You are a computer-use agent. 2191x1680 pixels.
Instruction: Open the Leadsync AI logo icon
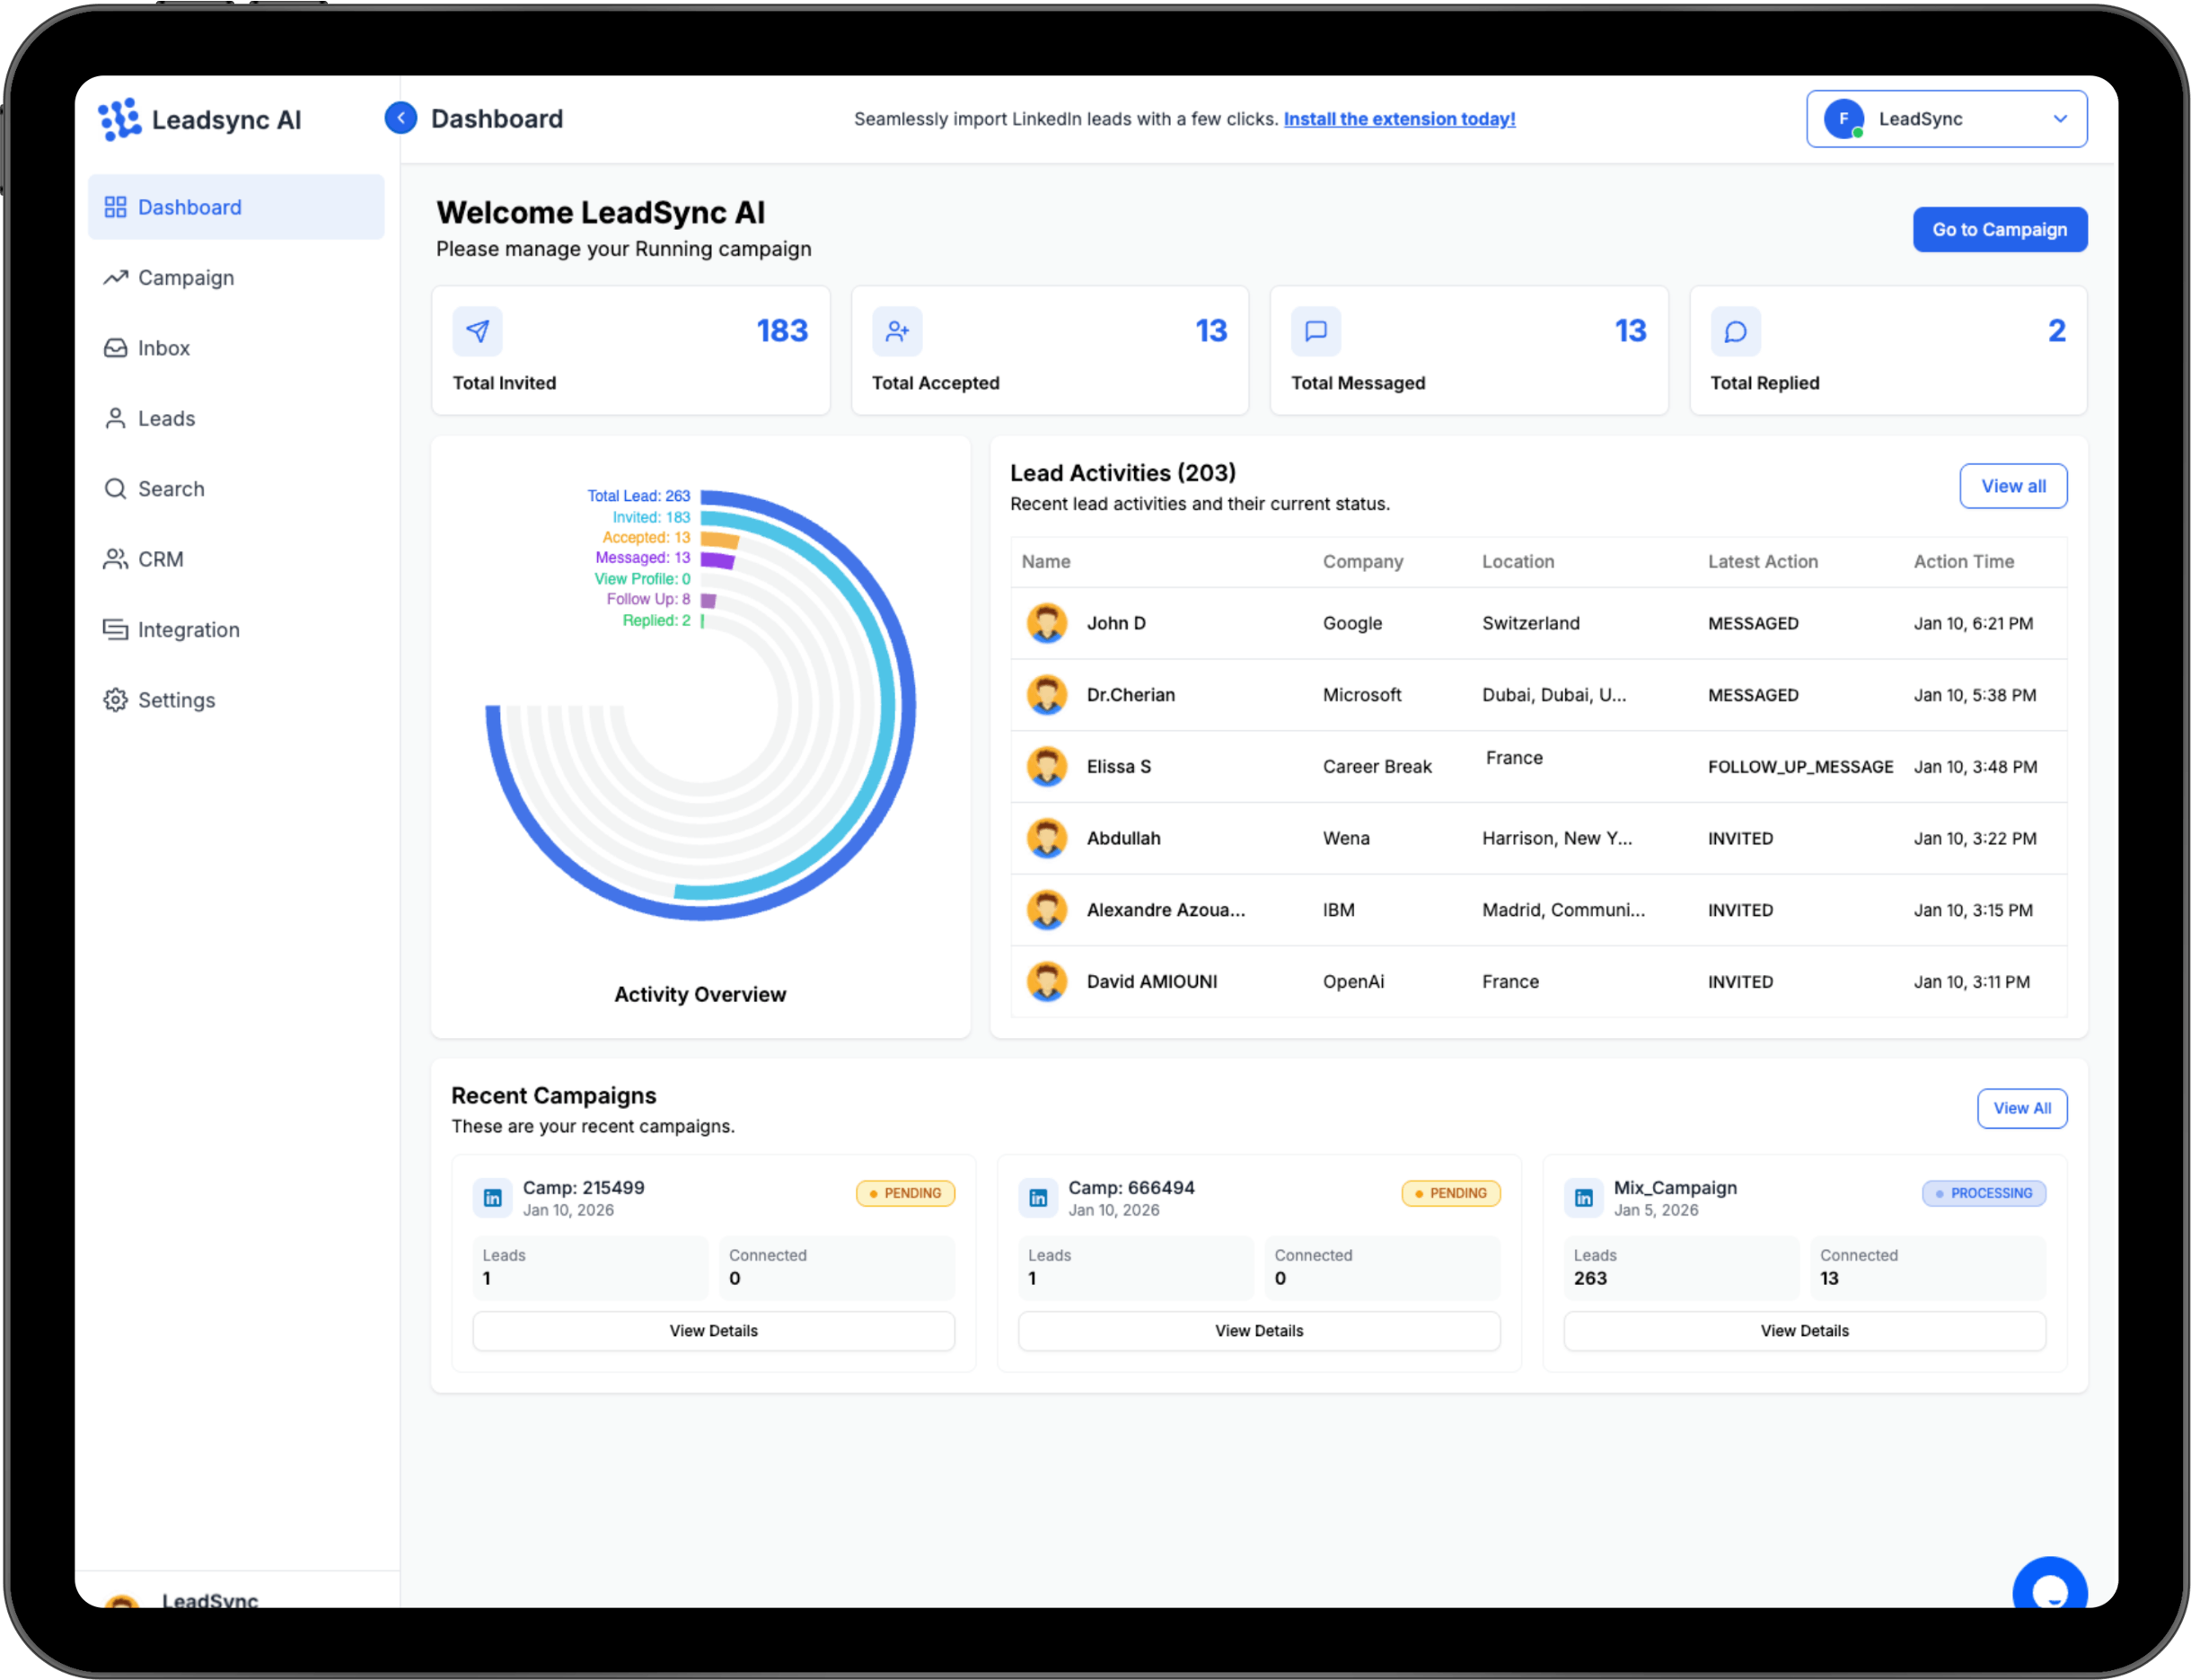click(120, 119)
